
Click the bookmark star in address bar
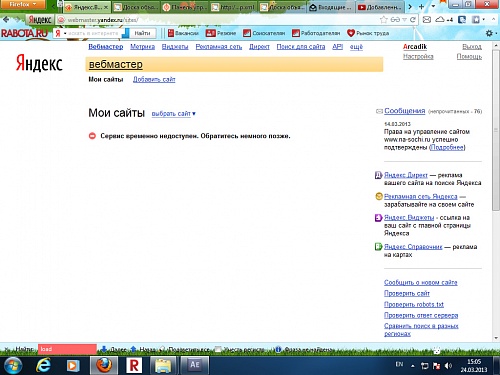point(384,20)
